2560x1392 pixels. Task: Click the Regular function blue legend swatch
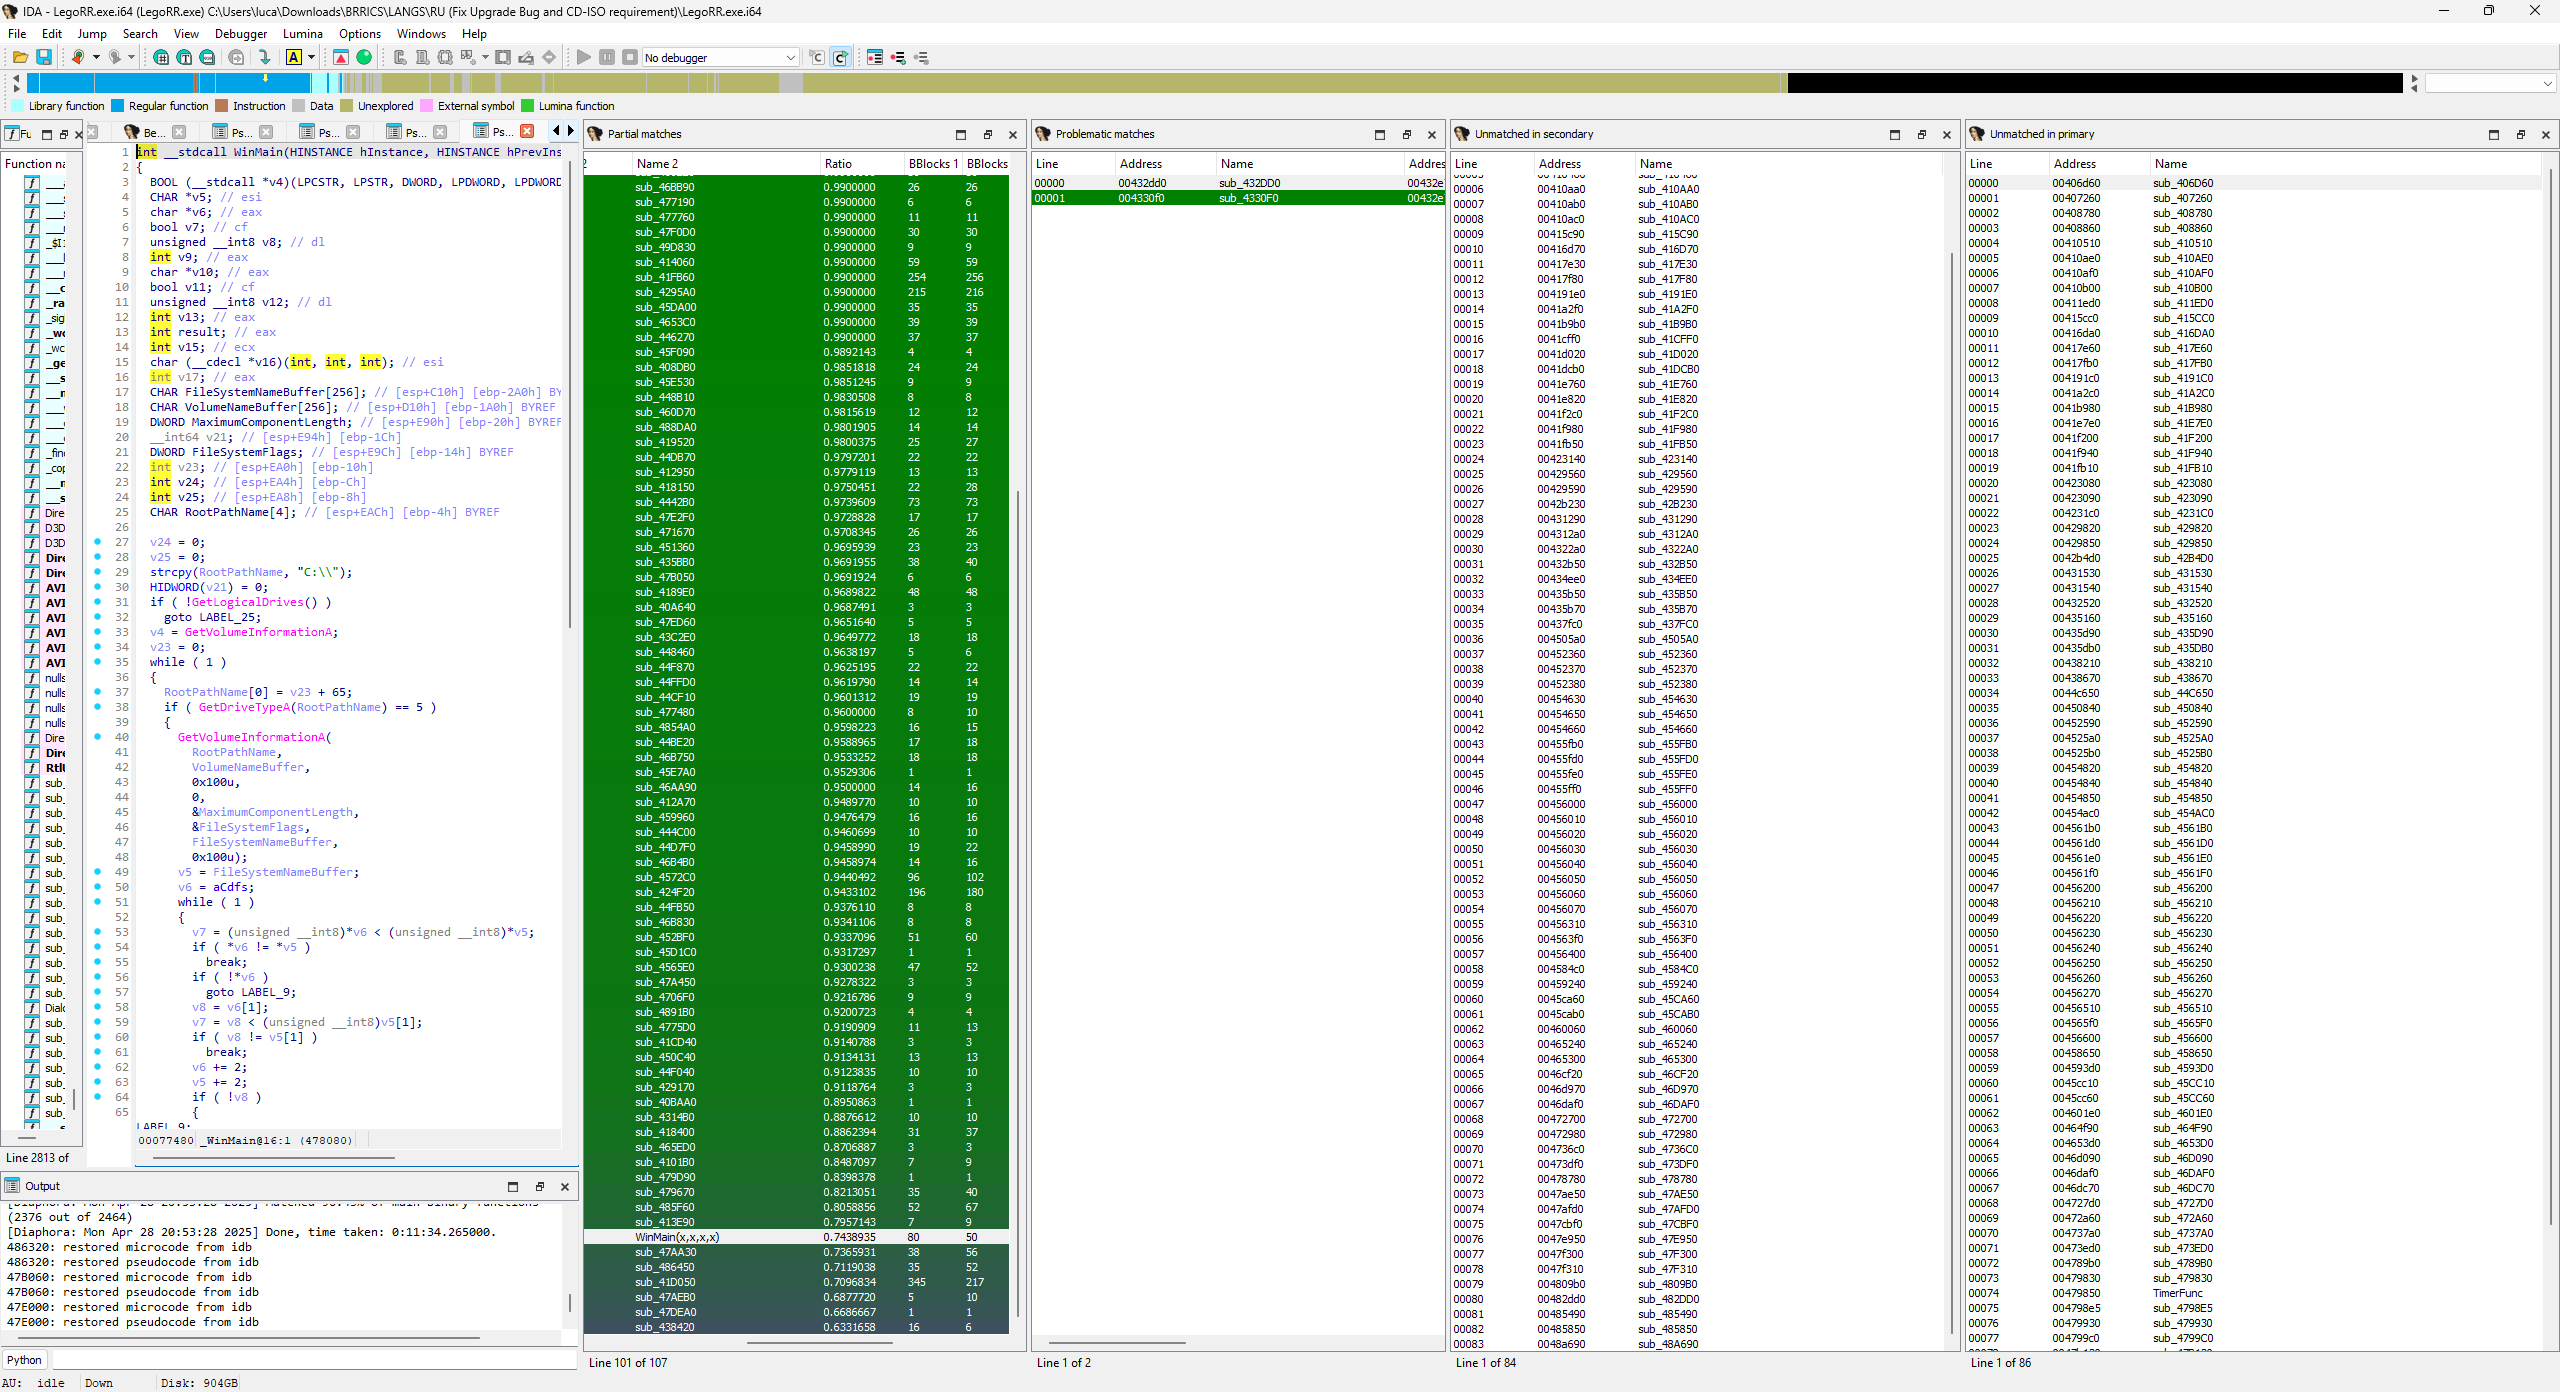click(x=118, y=106)
